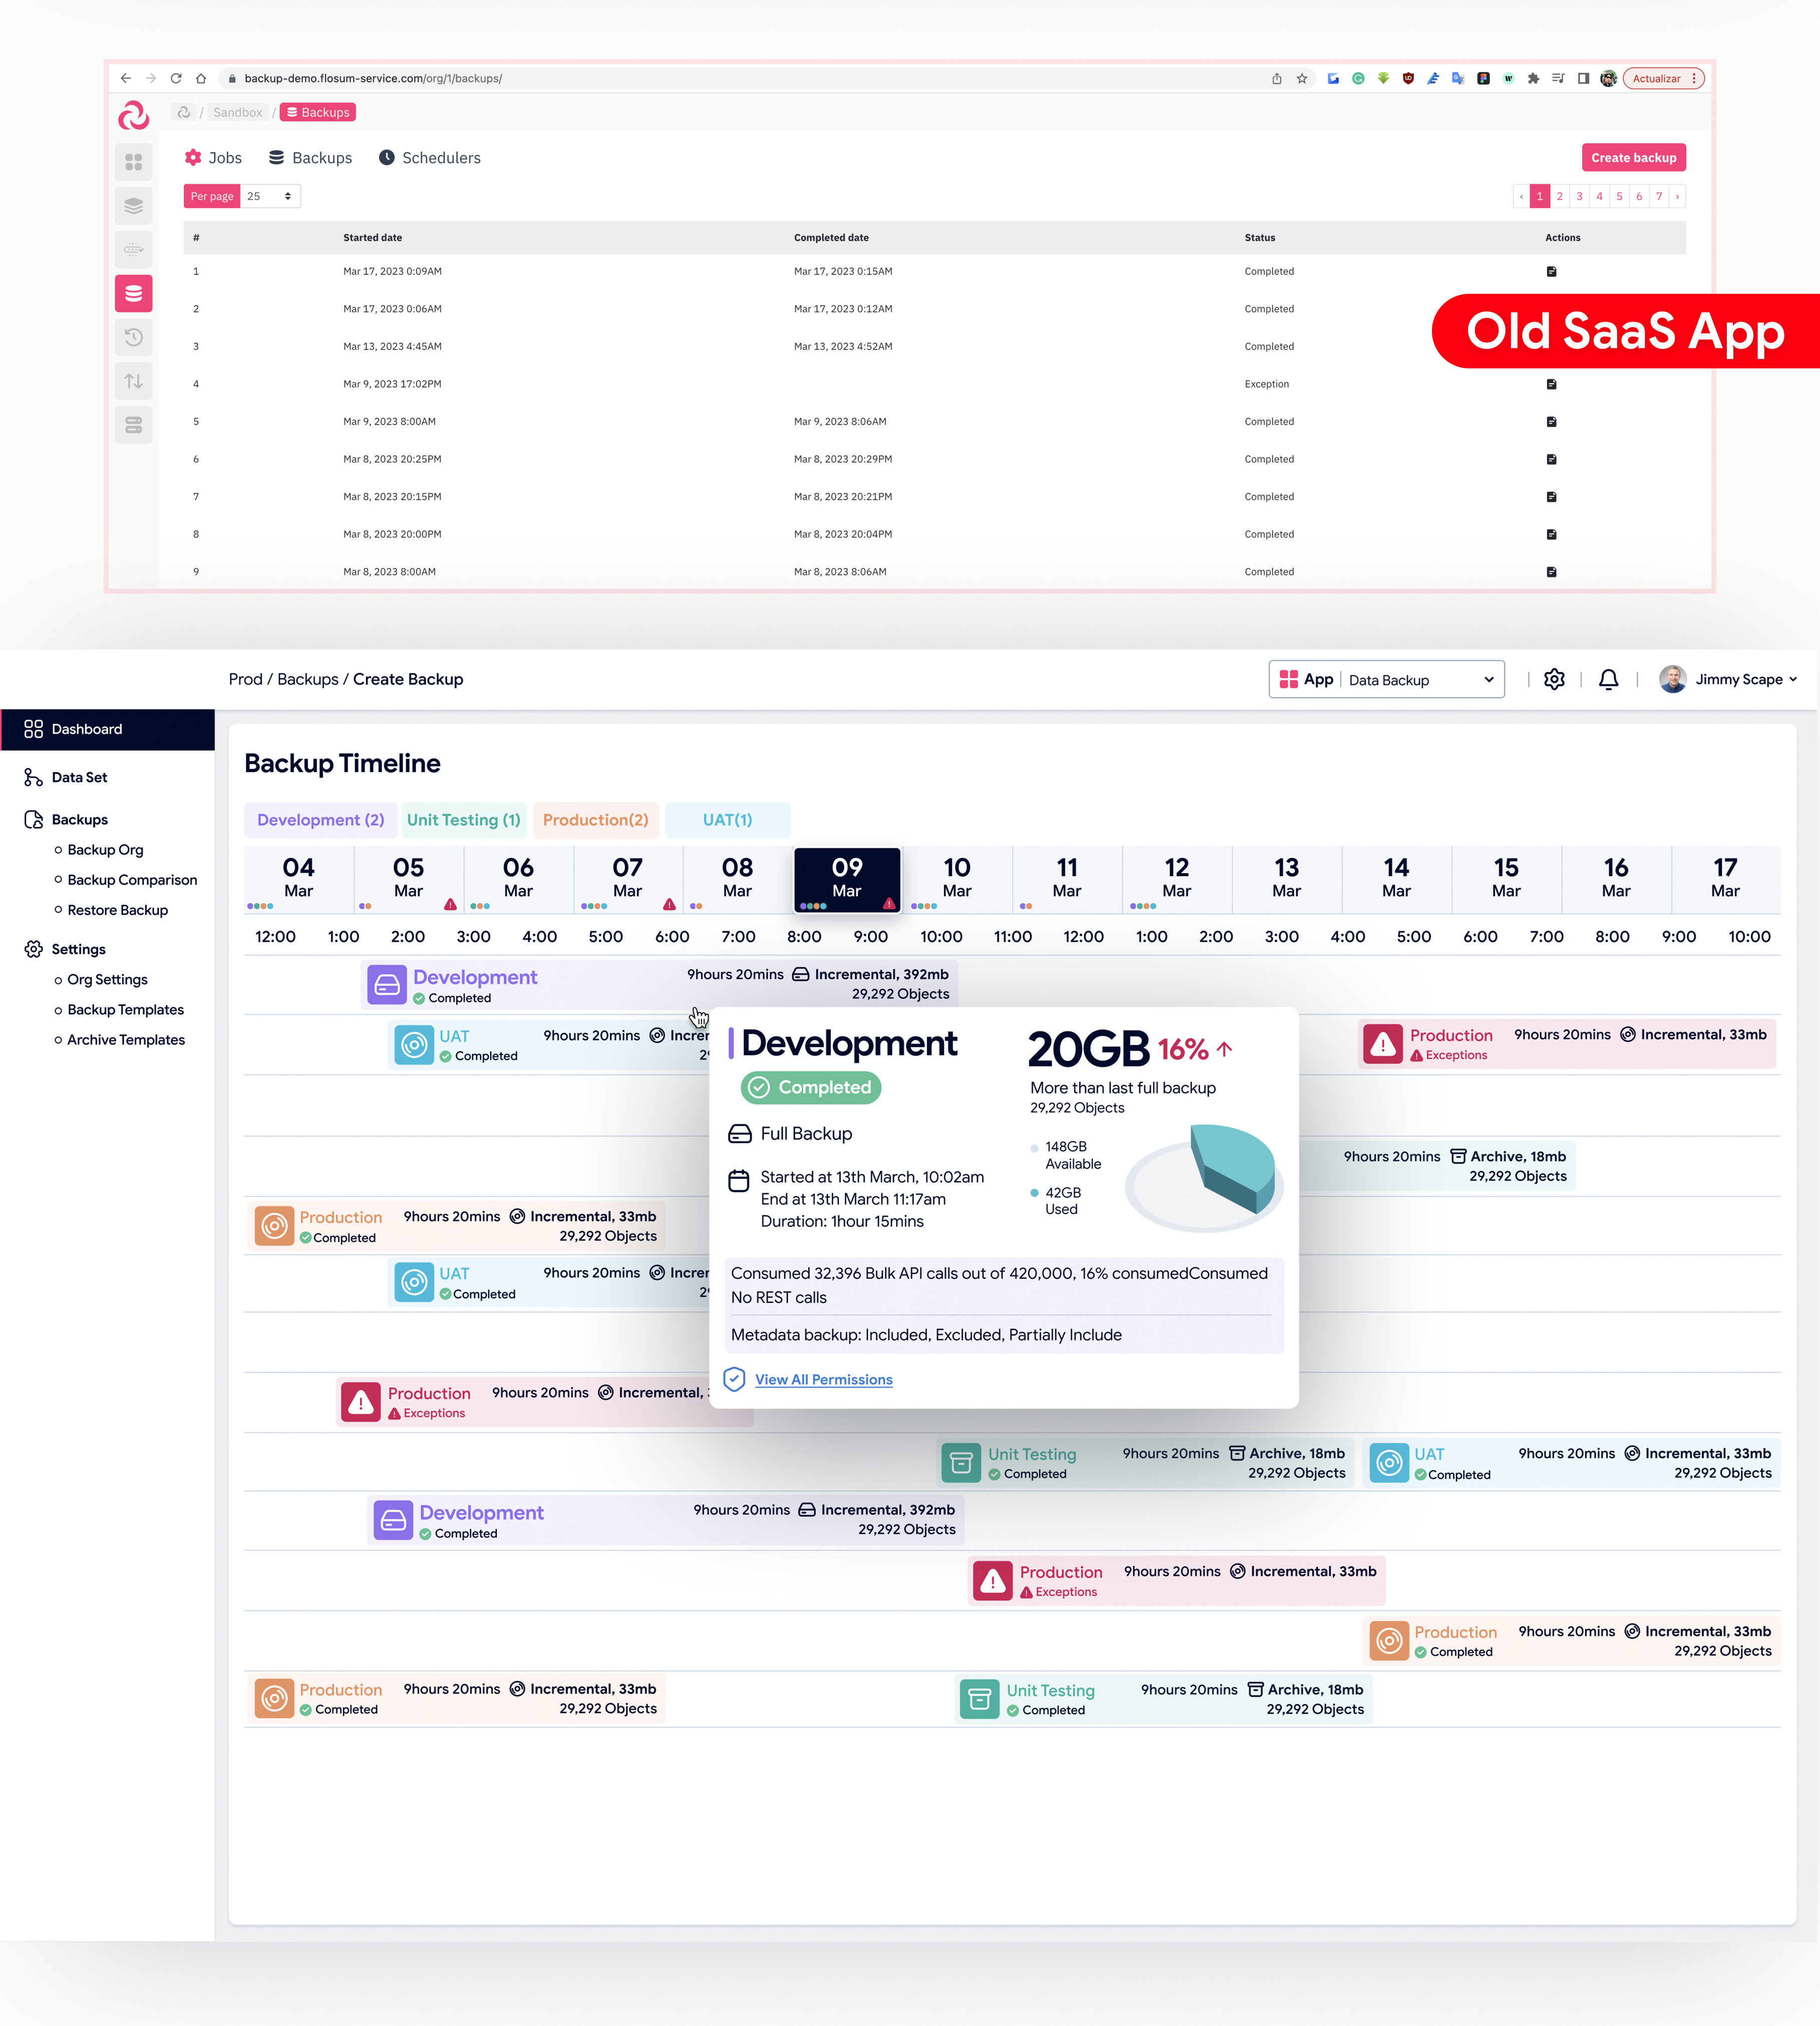Click the browser reload icon
The width and height of the screenshot is (1820, 2026).
(x=176, y=78)
